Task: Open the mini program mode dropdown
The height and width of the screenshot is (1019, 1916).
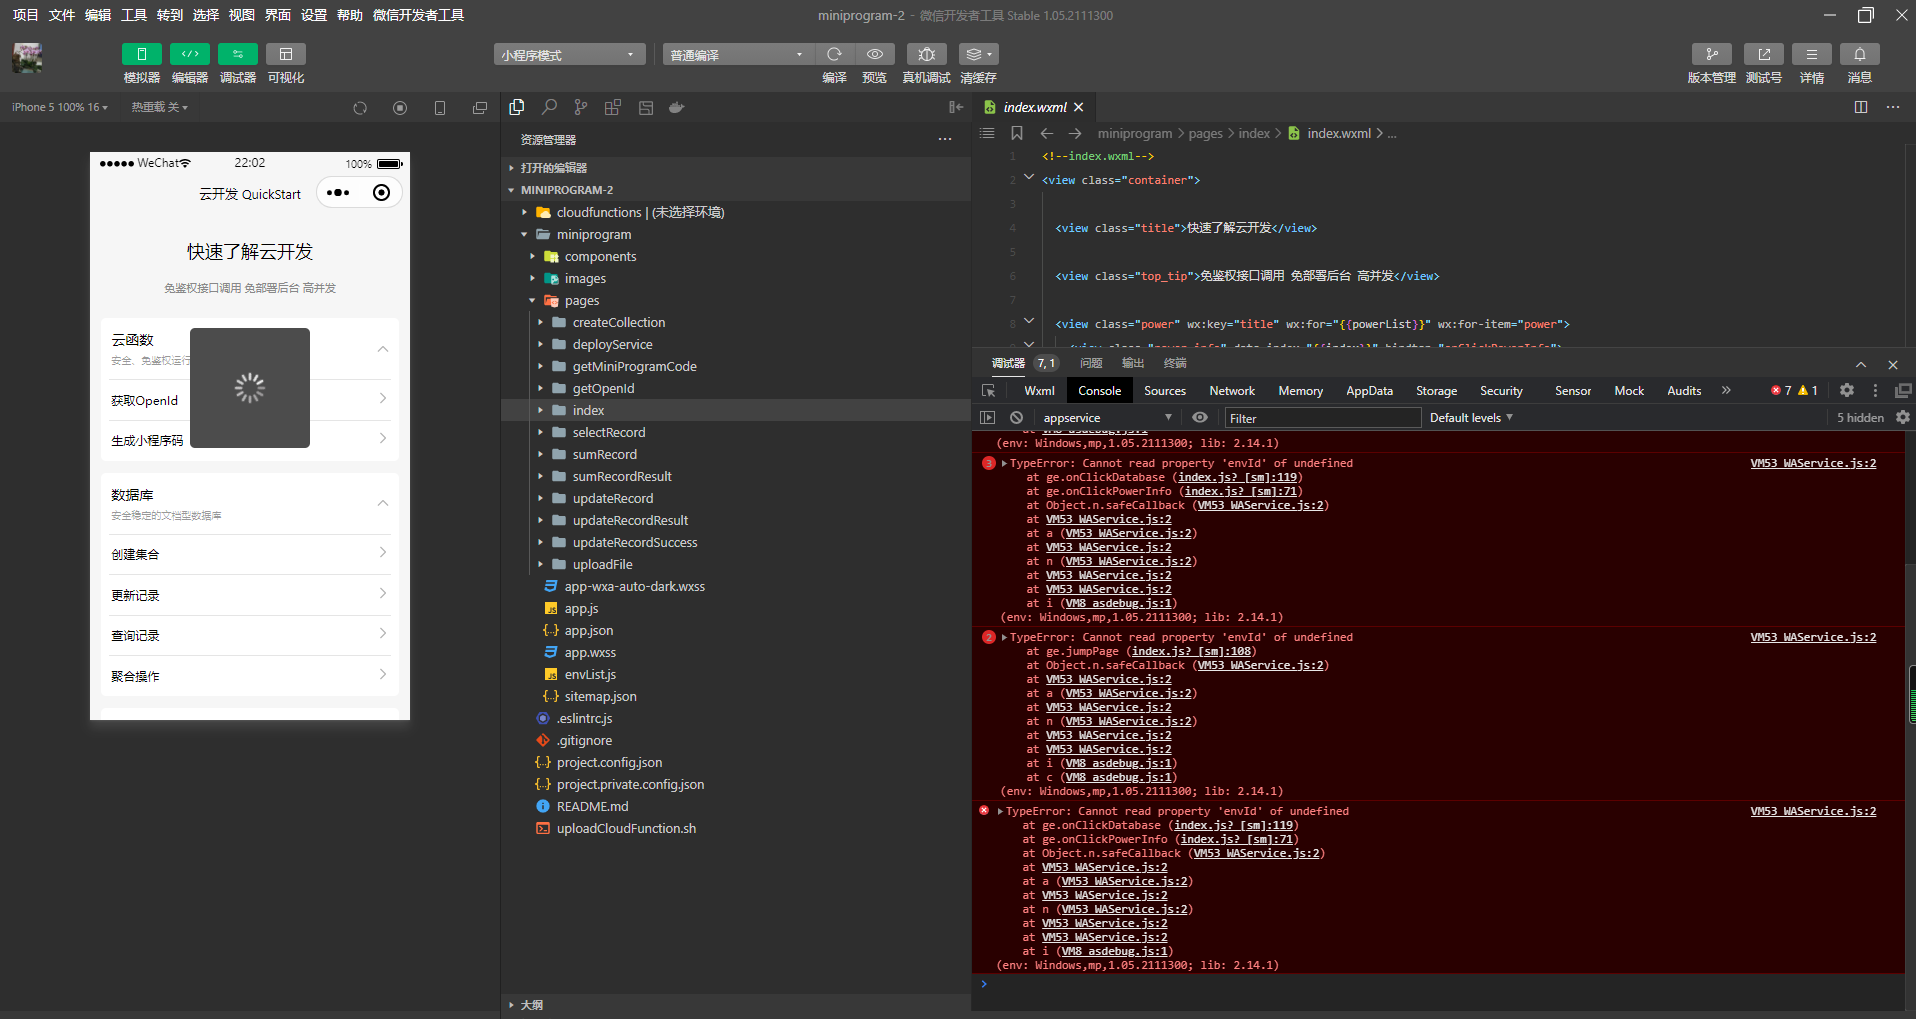Action: pyautogui.click(x=569, y=55)
